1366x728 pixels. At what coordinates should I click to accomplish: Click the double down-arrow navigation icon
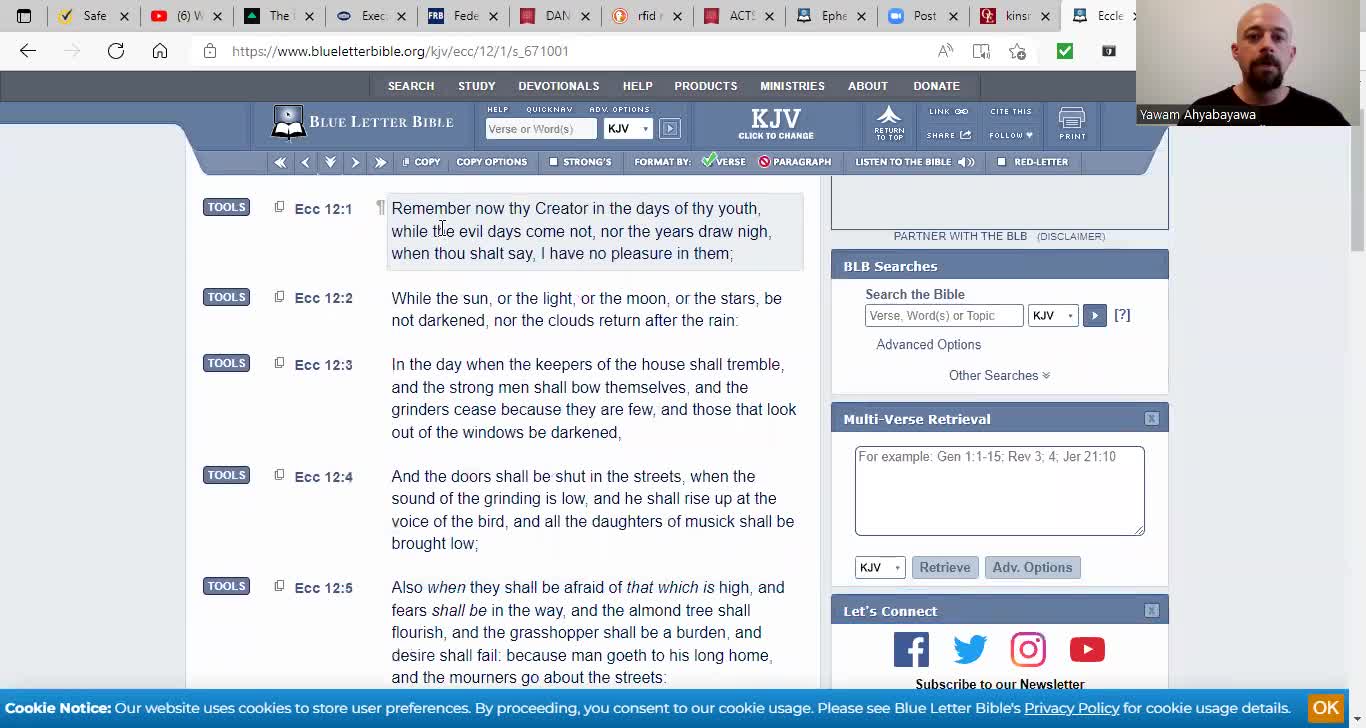[330, 162]
